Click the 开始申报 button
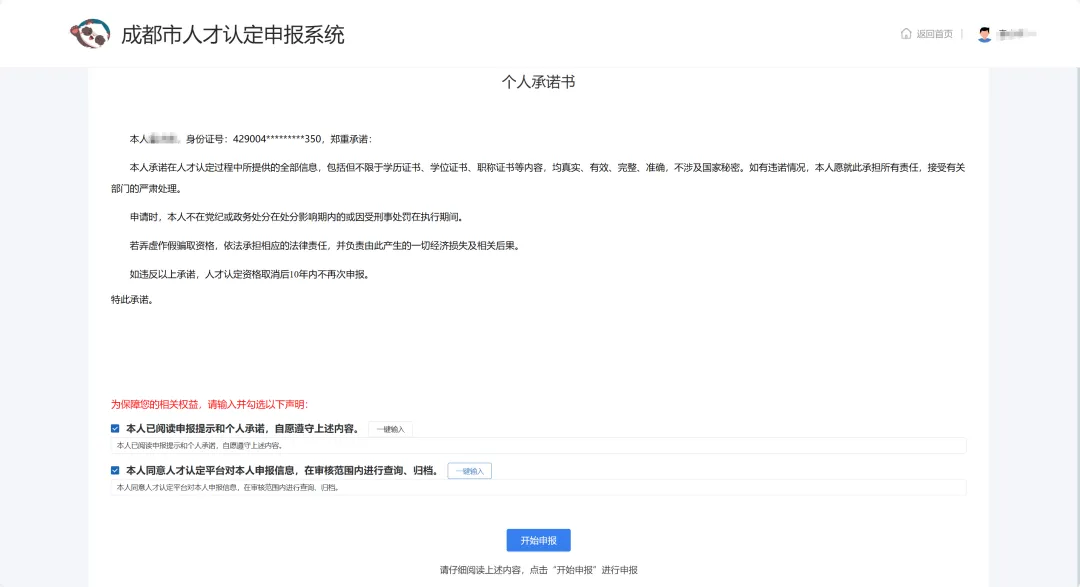Viewport: 1080px width, 587px height. point(539,540)
